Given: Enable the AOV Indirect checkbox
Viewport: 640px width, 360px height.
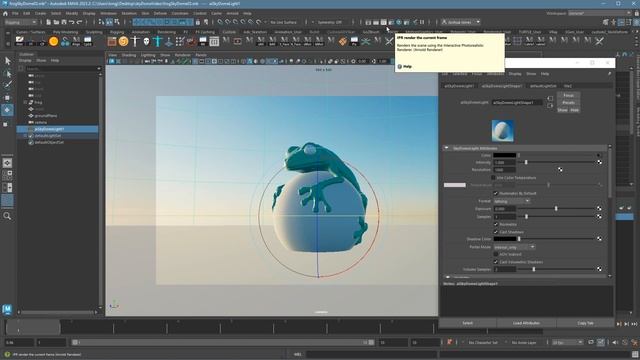Looking at the screenshot, I should click(496, 254).
